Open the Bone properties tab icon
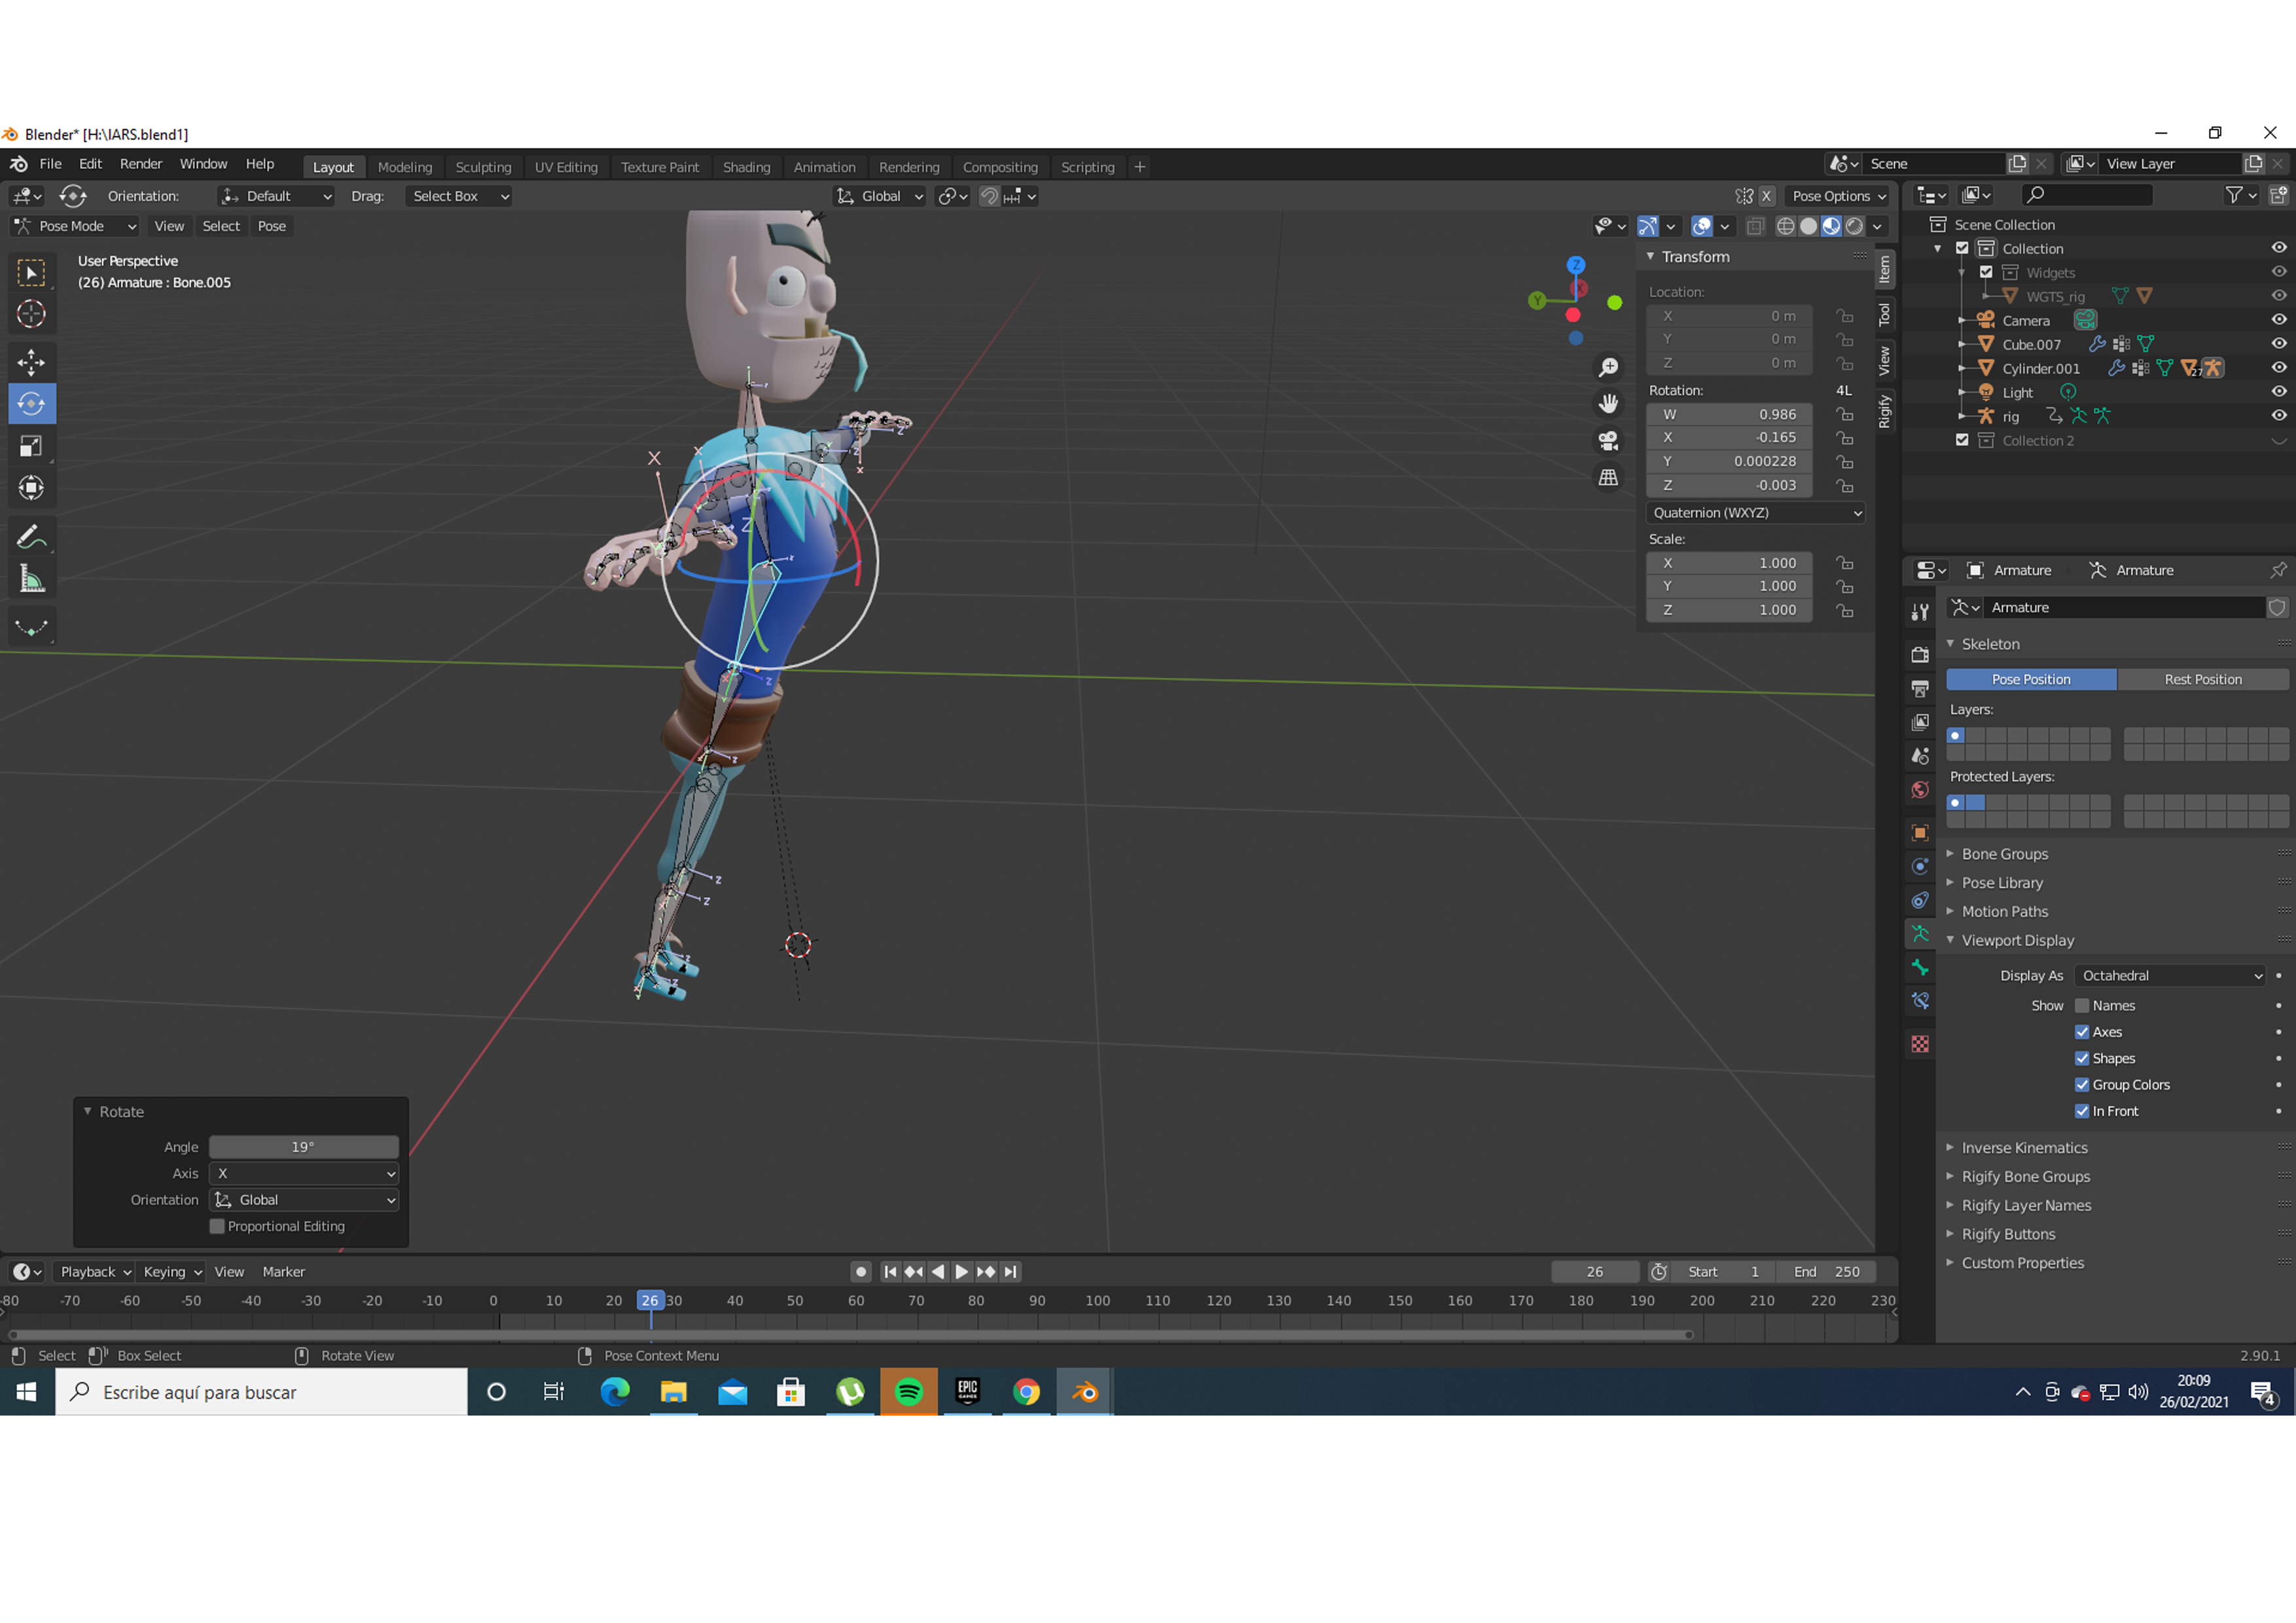The image size is (2296, 1623). pyautogui.click(x=1919, y=967)
